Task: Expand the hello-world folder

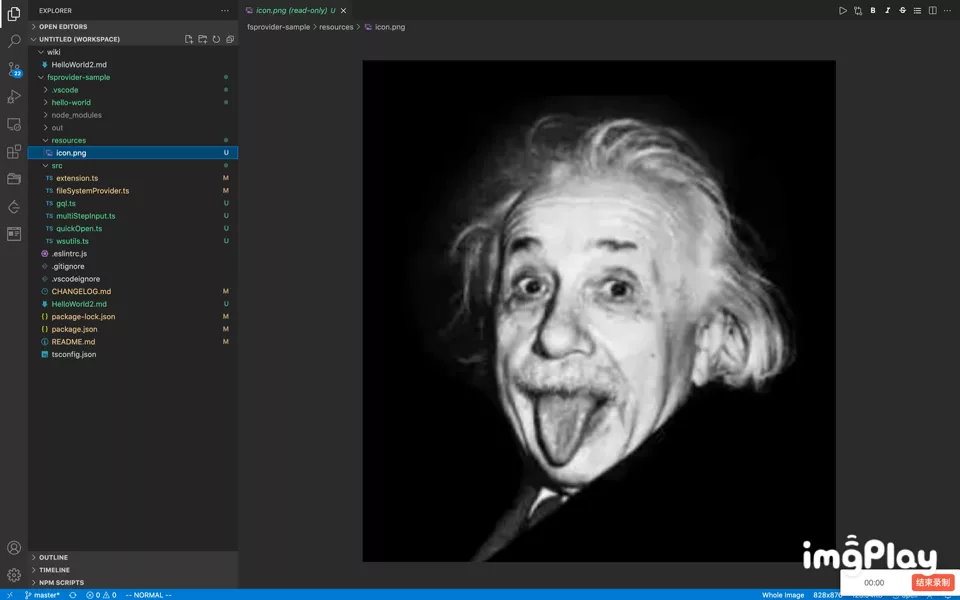Action: pyautogui.click(x=133, y=102)
